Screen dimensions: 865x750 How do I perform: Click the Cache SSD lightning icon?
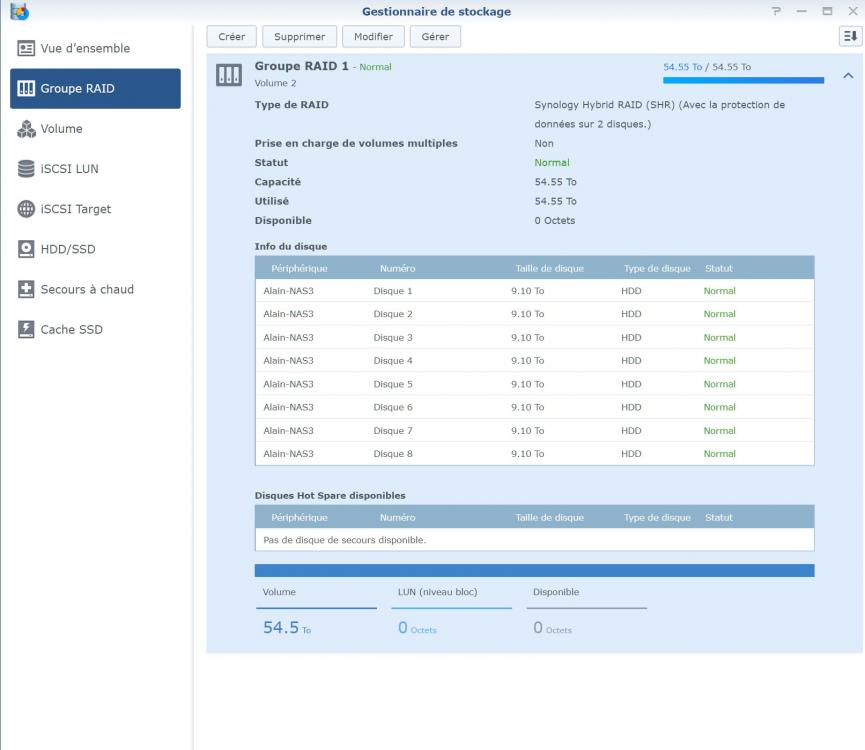26,329
